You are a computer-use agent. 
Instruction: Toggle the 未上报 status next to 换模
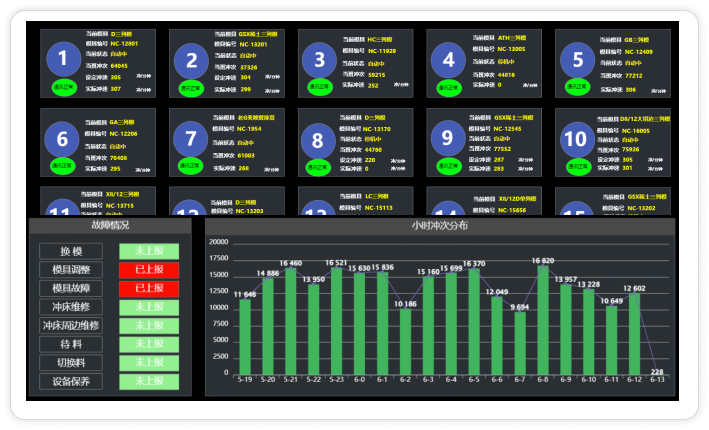[148, 251]
